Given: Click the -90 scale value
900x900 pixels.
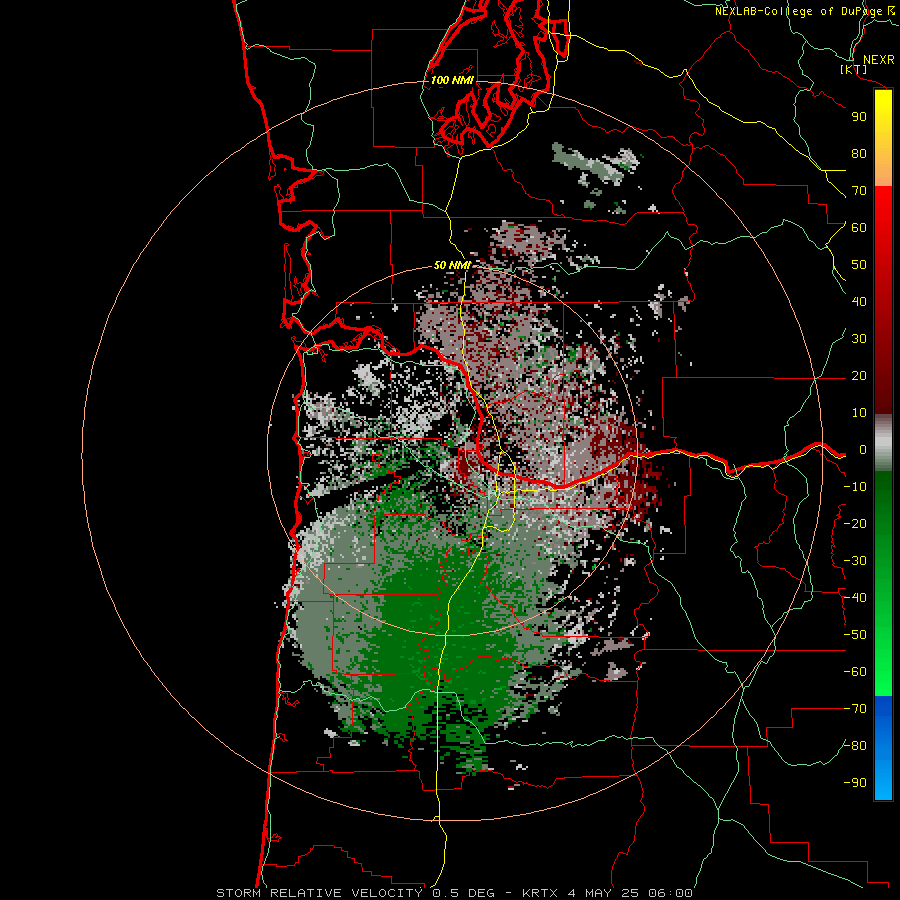Looking at the screenshot, I should coord(855,783).
